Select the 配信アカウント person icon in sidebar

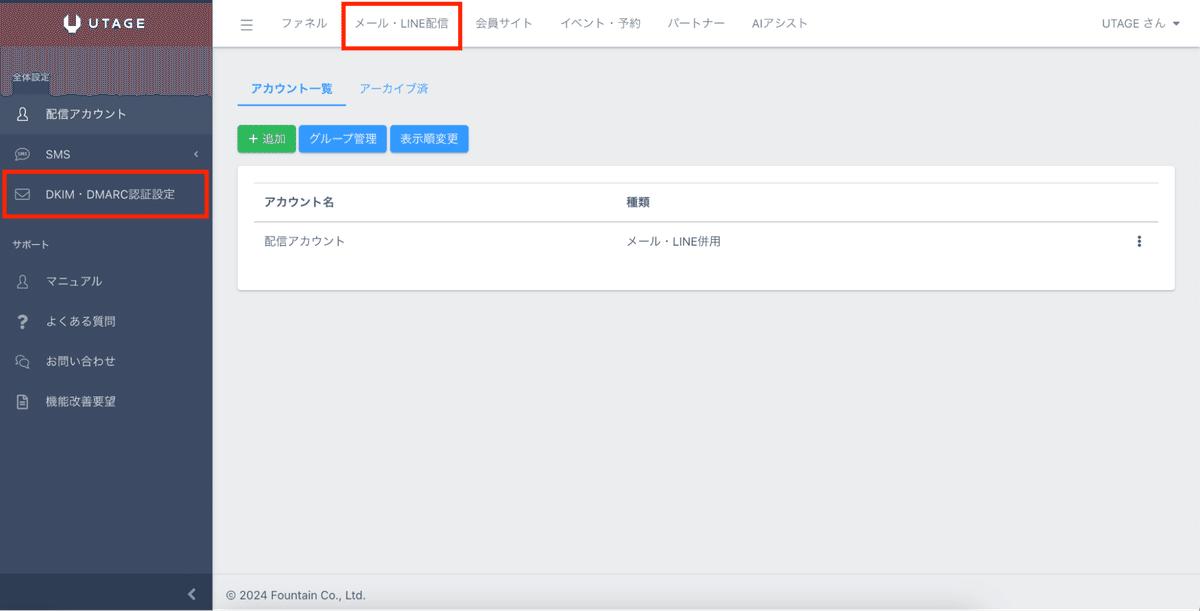tap(22, 114)
